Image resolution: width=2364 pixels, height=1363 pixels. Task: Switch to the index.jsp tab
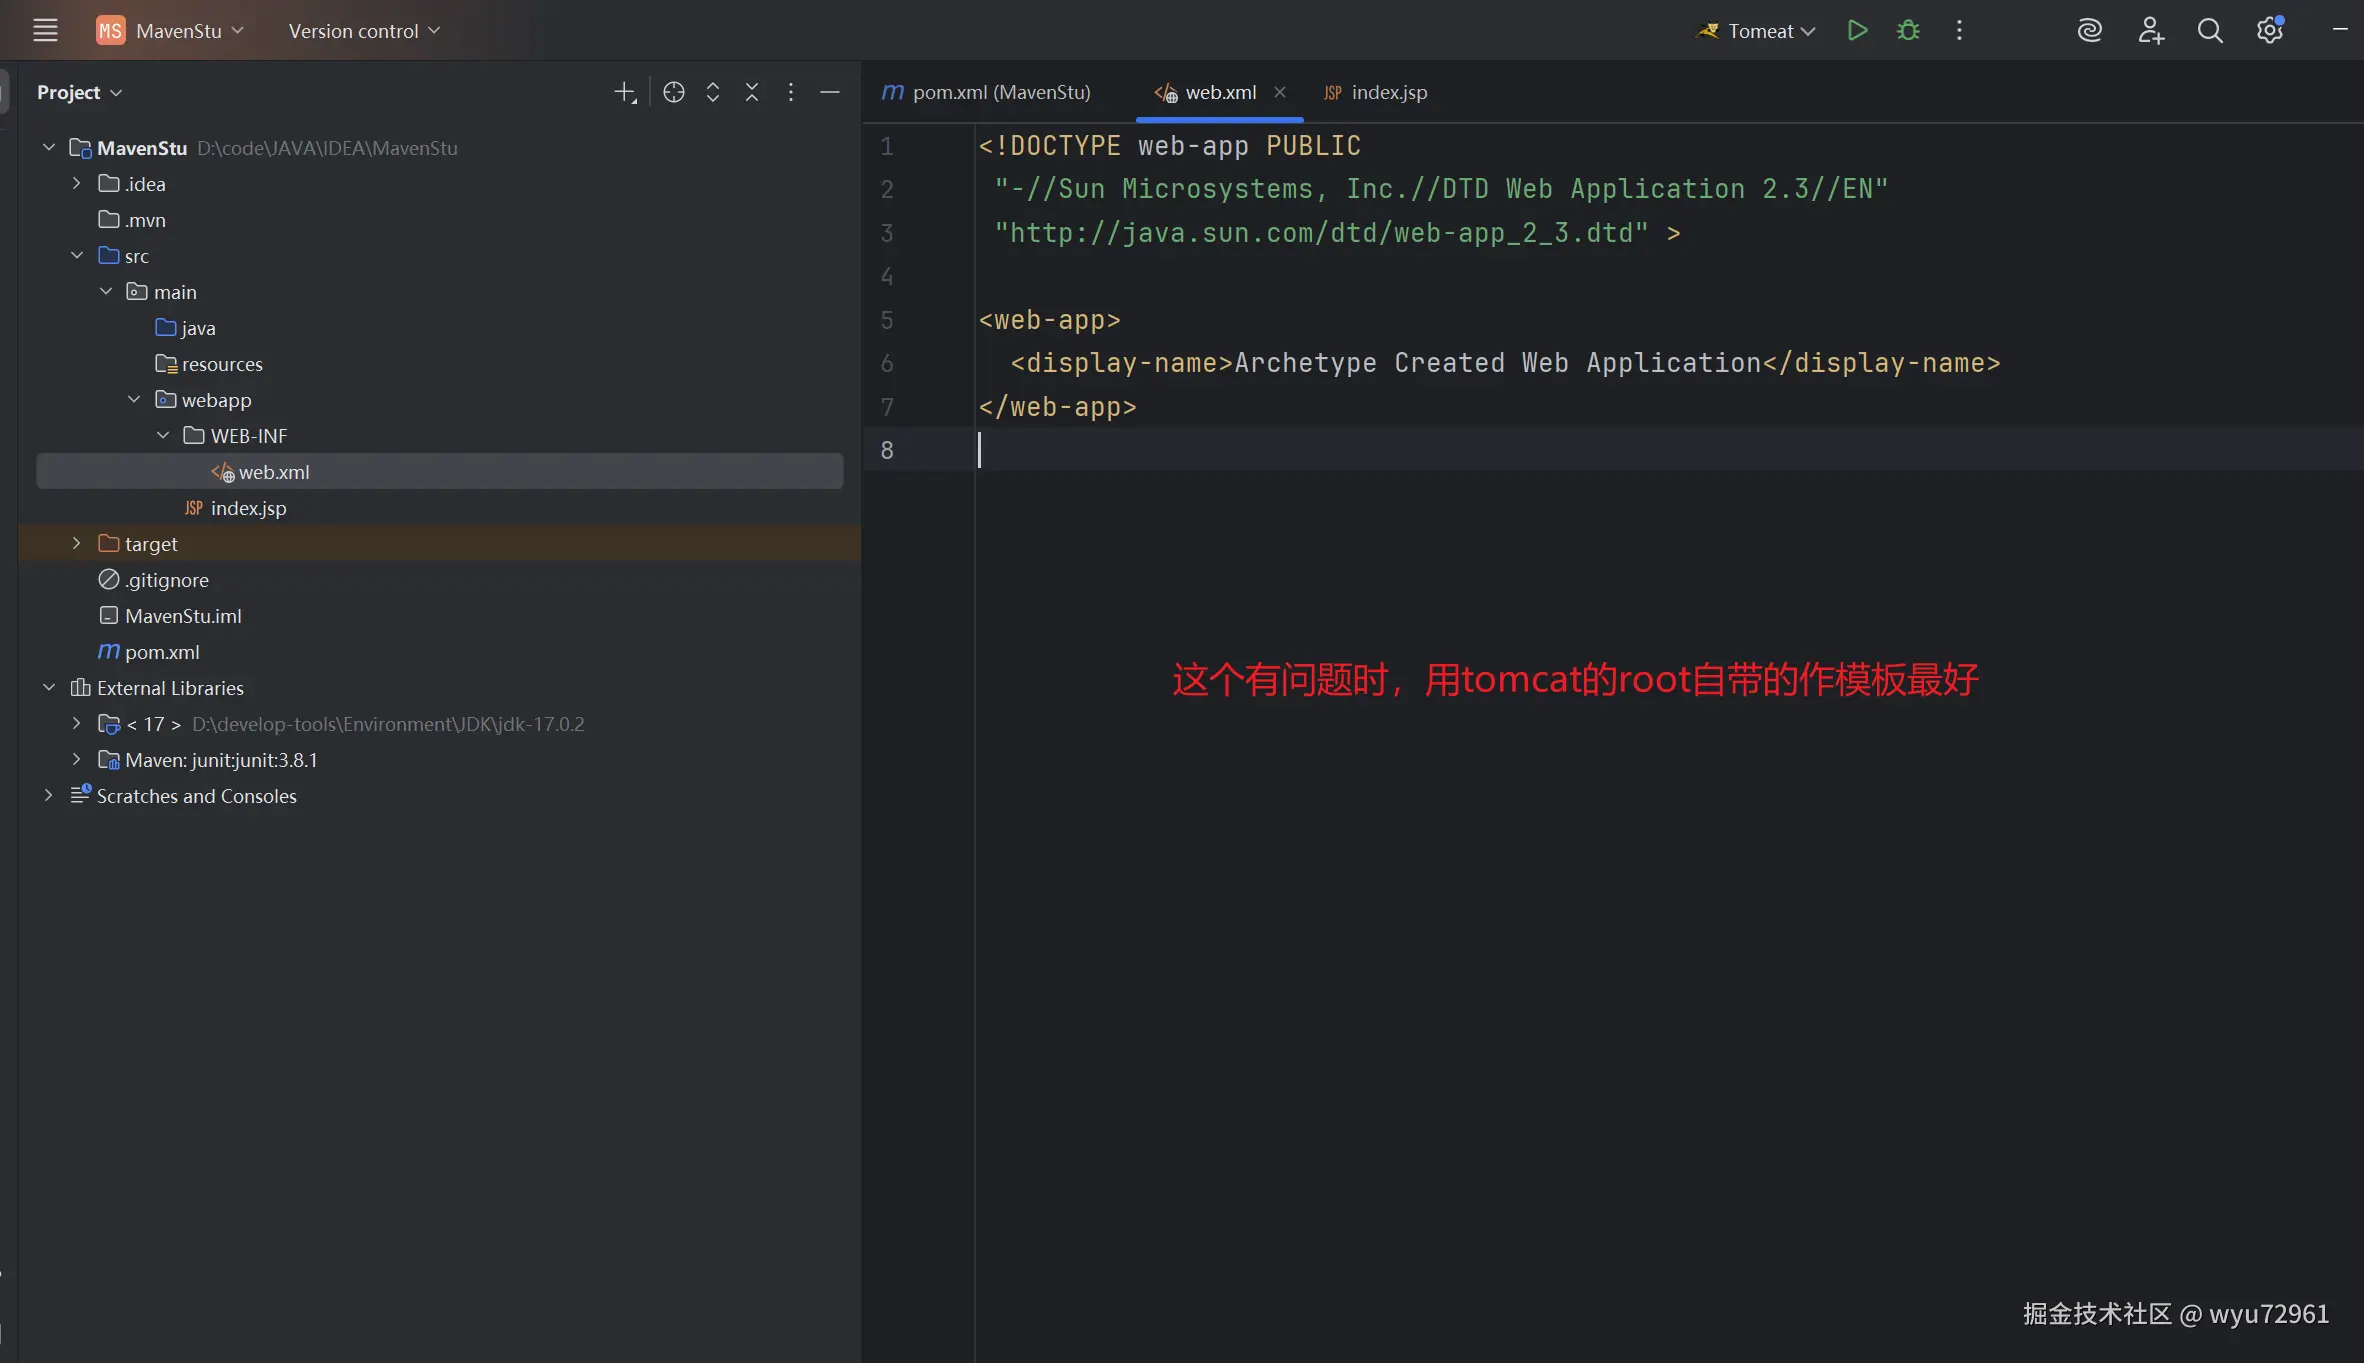point(1388,92)
